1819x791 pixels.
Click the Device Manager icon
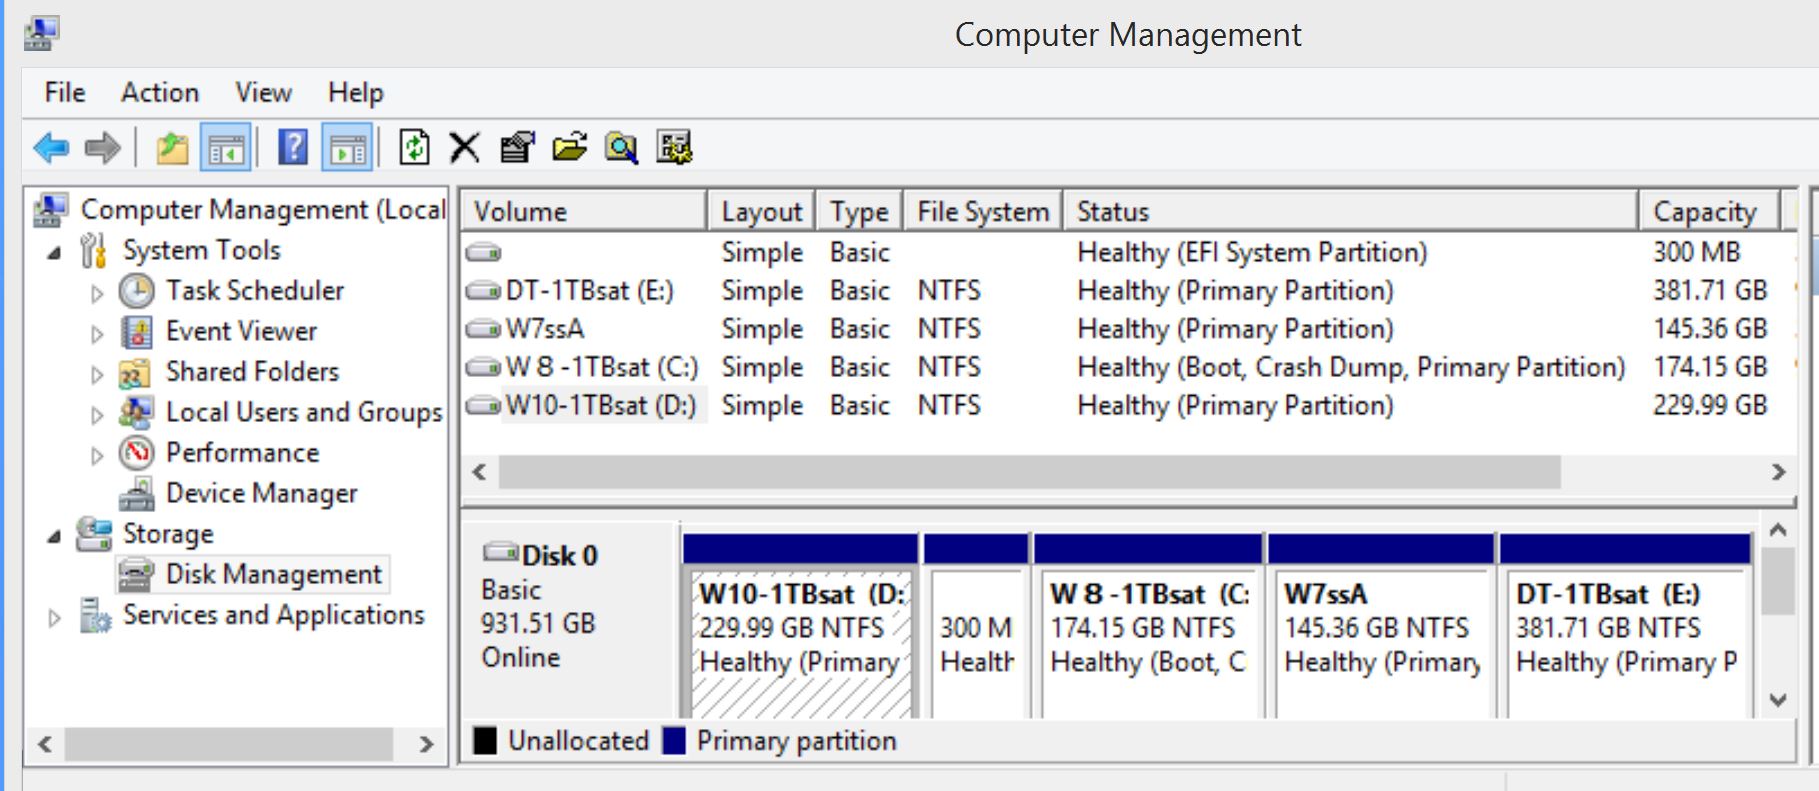[137, 494]
